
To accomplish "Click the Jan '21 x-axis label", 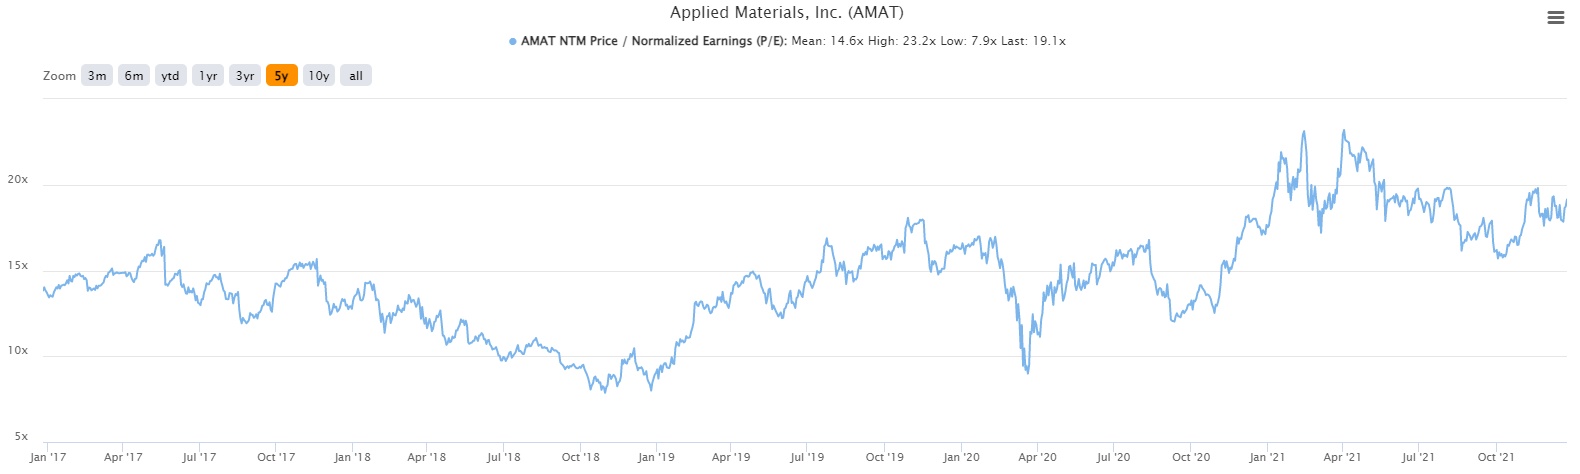I will 1267,457.
